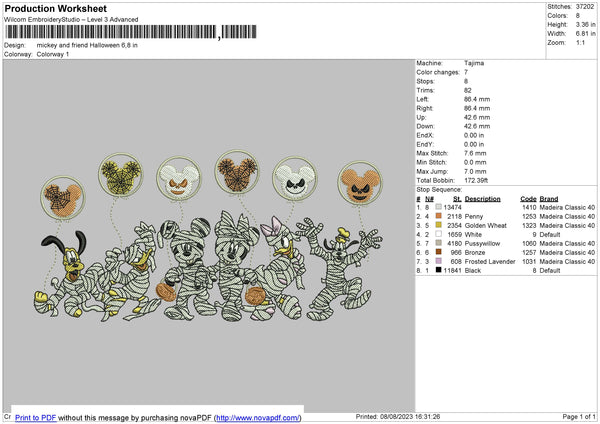Click the Golden Wheat color swatch
Screen dimensions: 600x424
pos(439,225)
